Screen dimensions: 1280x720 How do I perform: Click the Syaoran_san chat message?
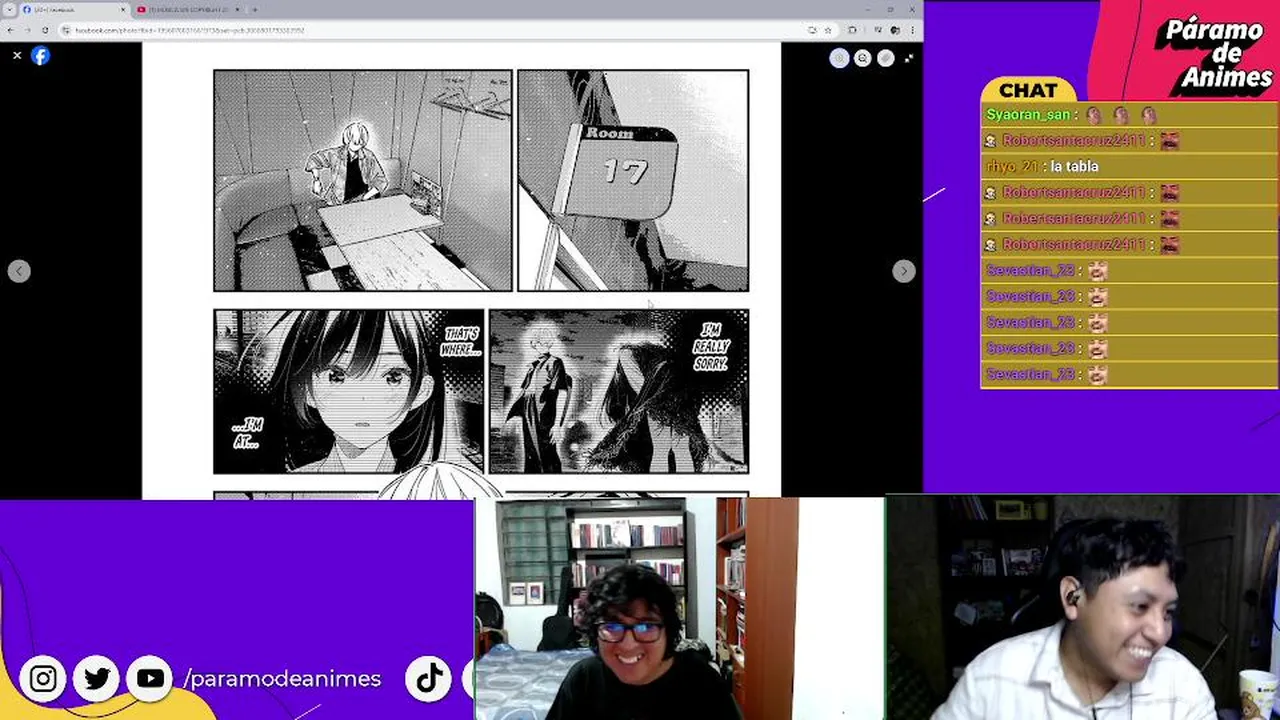point(1128,115)
